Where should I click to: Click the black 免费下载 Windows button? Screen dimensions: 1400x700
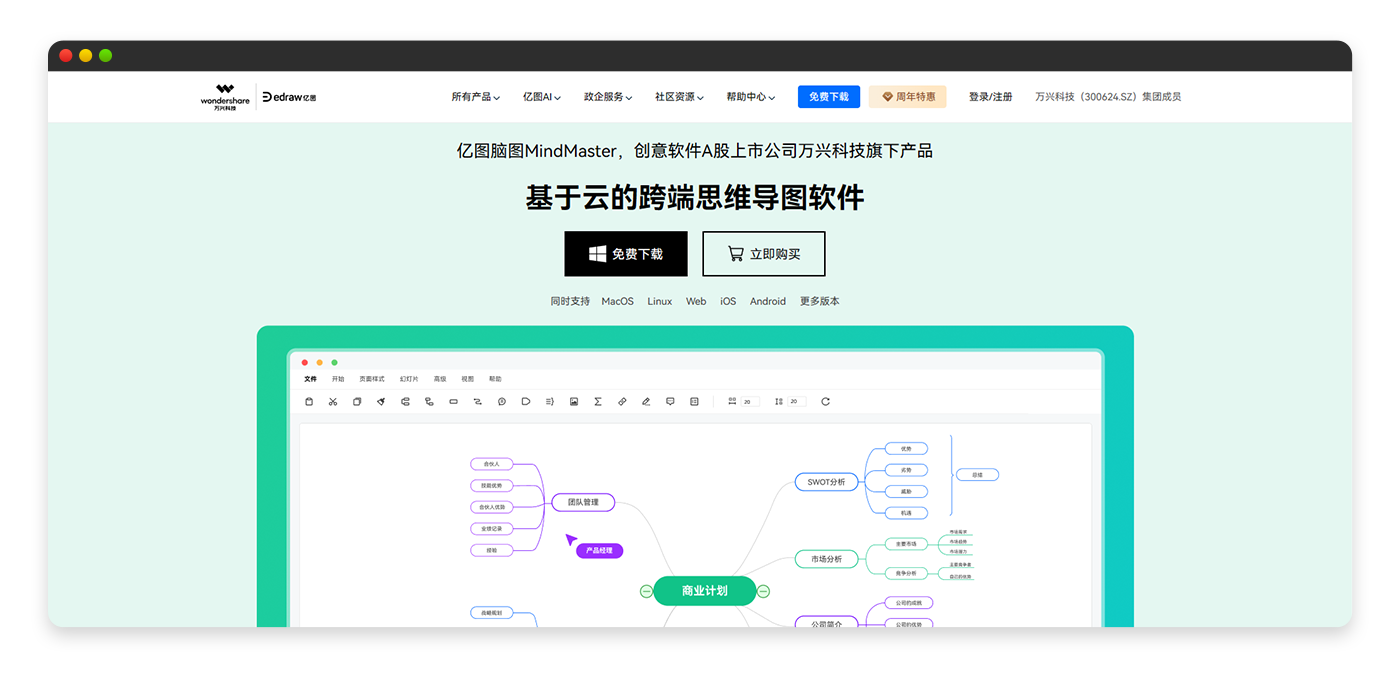626,254
